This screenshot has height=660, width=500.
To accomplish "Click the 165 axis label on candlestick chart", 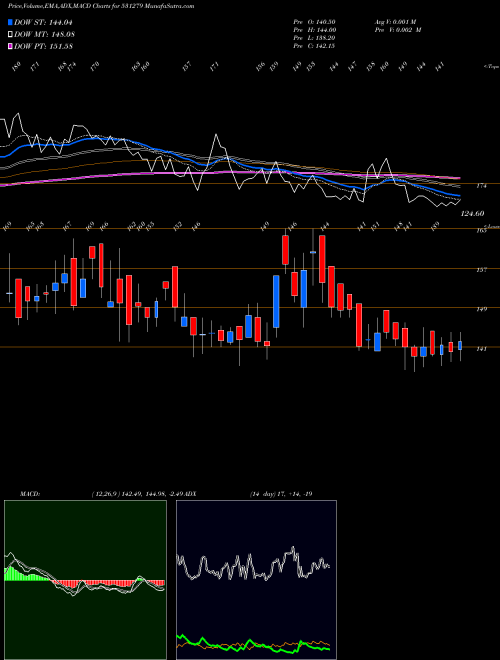I will point(481,231).
